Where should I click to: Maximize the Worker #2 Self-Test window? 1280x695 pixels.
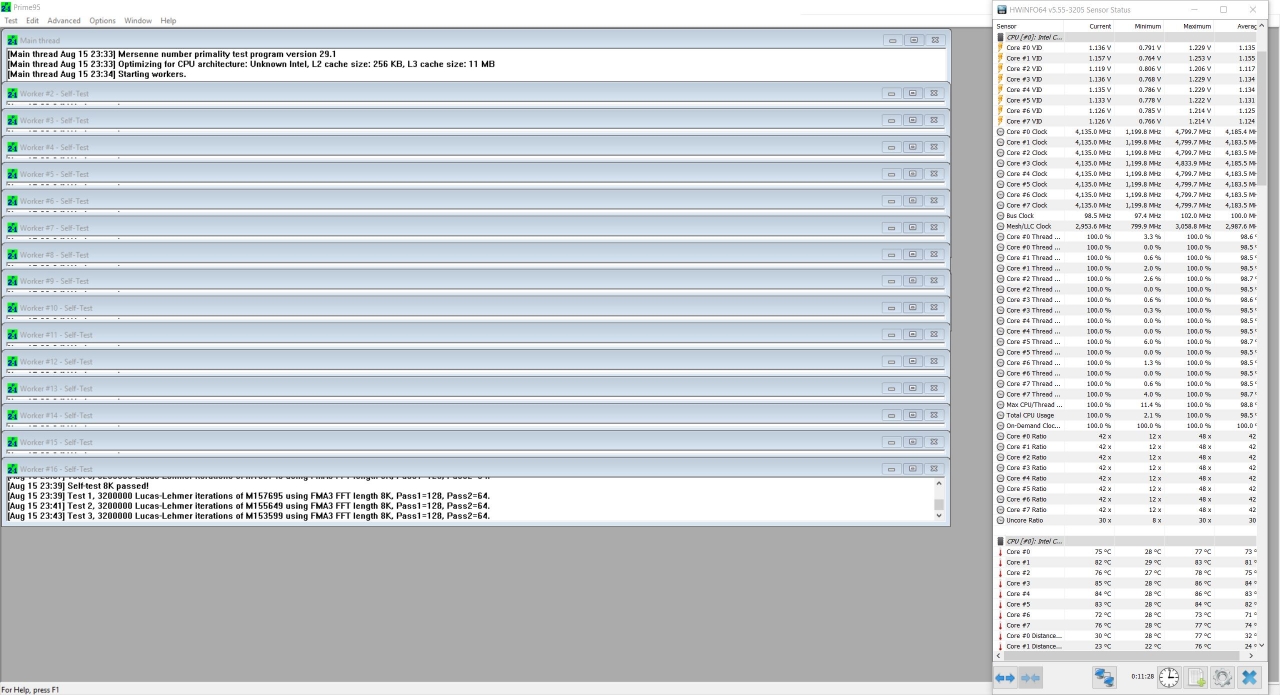click(x=913, y=93)
